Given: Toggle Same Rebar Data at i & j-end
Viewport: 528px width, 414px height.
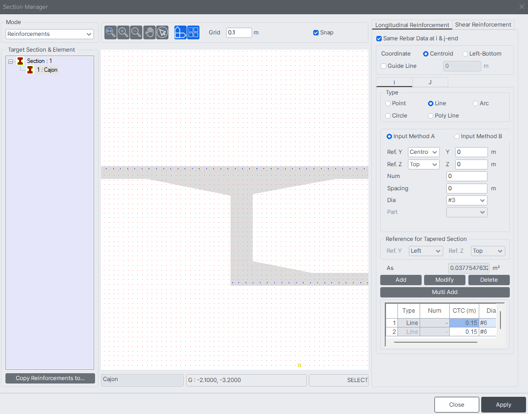Looking at the screenshot, I should (379, 38).
